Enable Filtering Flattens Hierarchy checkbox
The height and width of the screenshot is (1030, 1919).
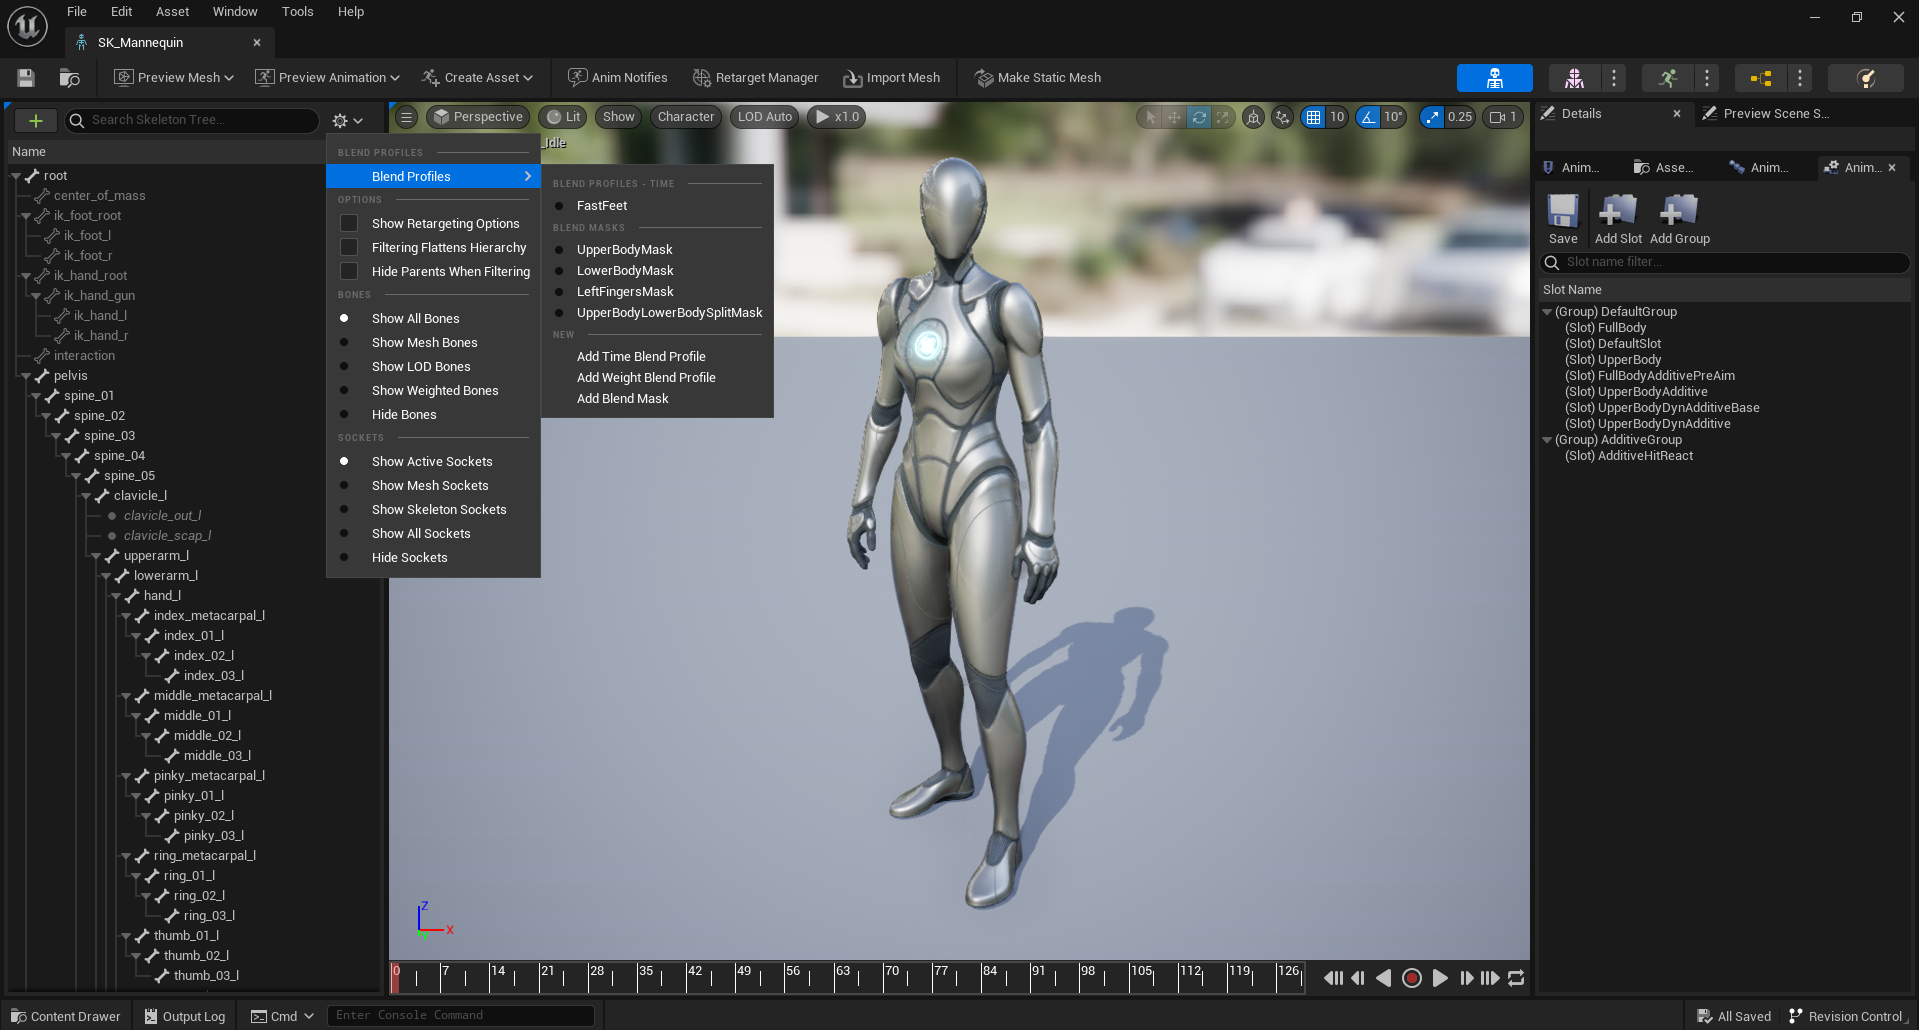point(349,247)
